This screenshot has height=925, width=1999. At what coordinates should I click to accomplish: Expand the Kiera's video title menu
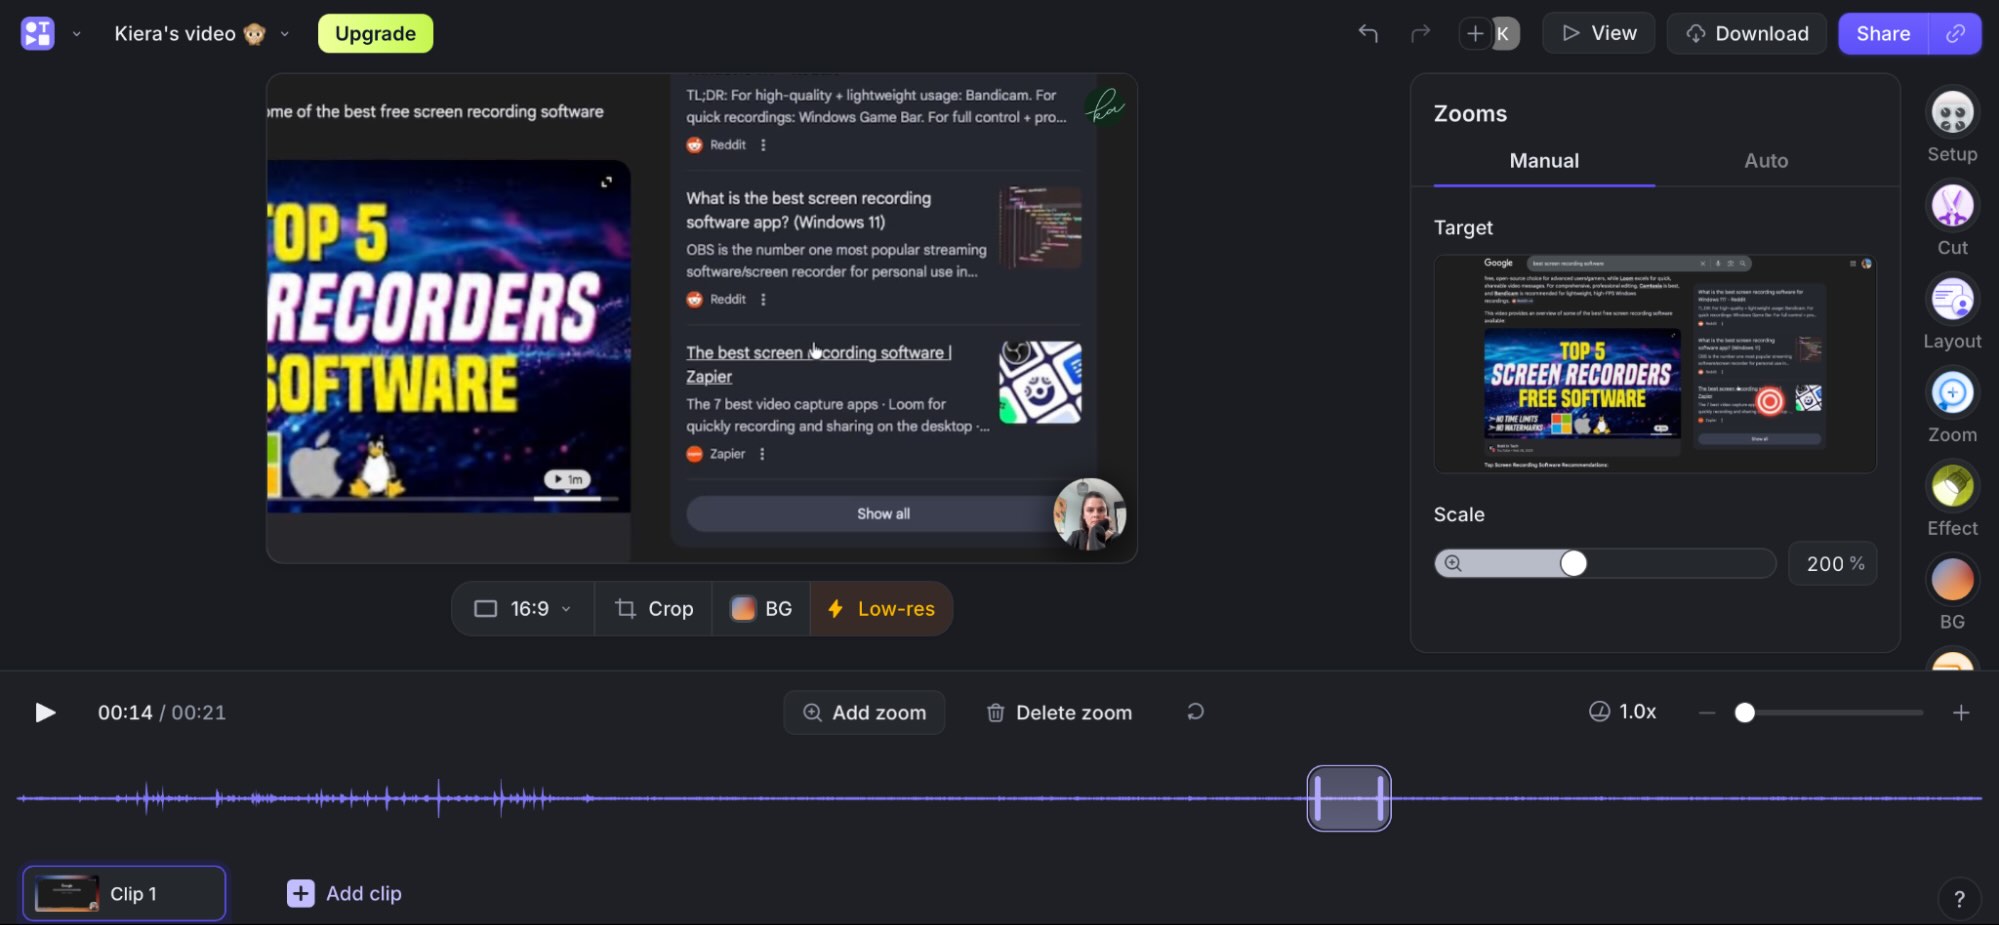(286, 33)
